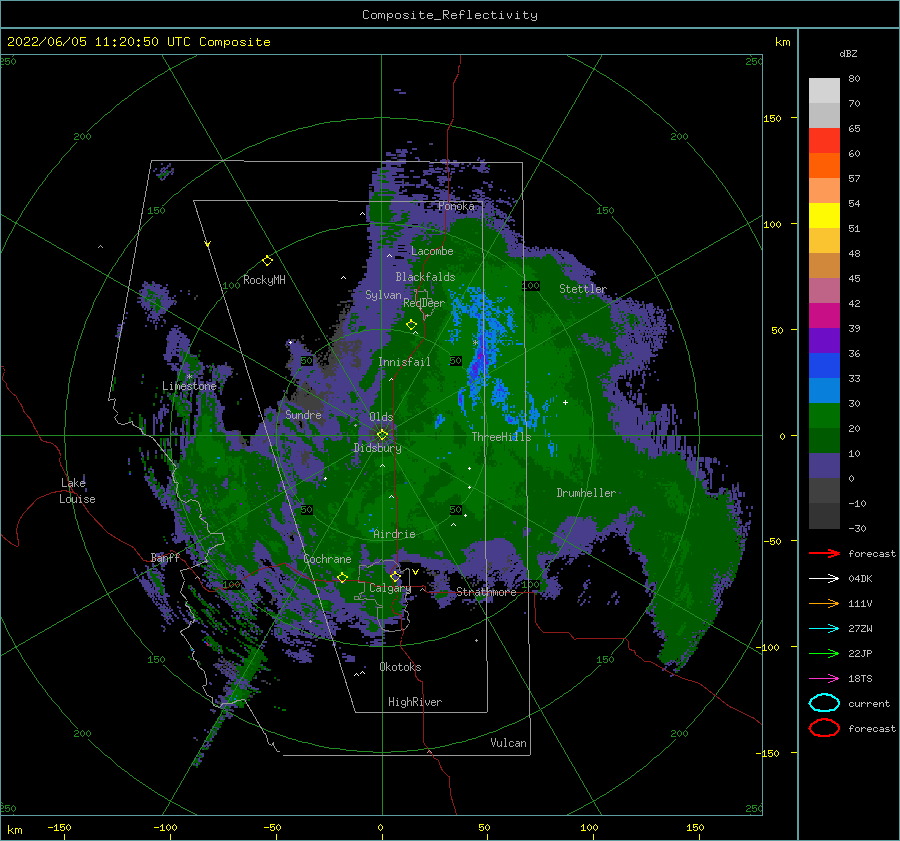Select the 65 dBZ red color swatch

click(x=824, y=140)
